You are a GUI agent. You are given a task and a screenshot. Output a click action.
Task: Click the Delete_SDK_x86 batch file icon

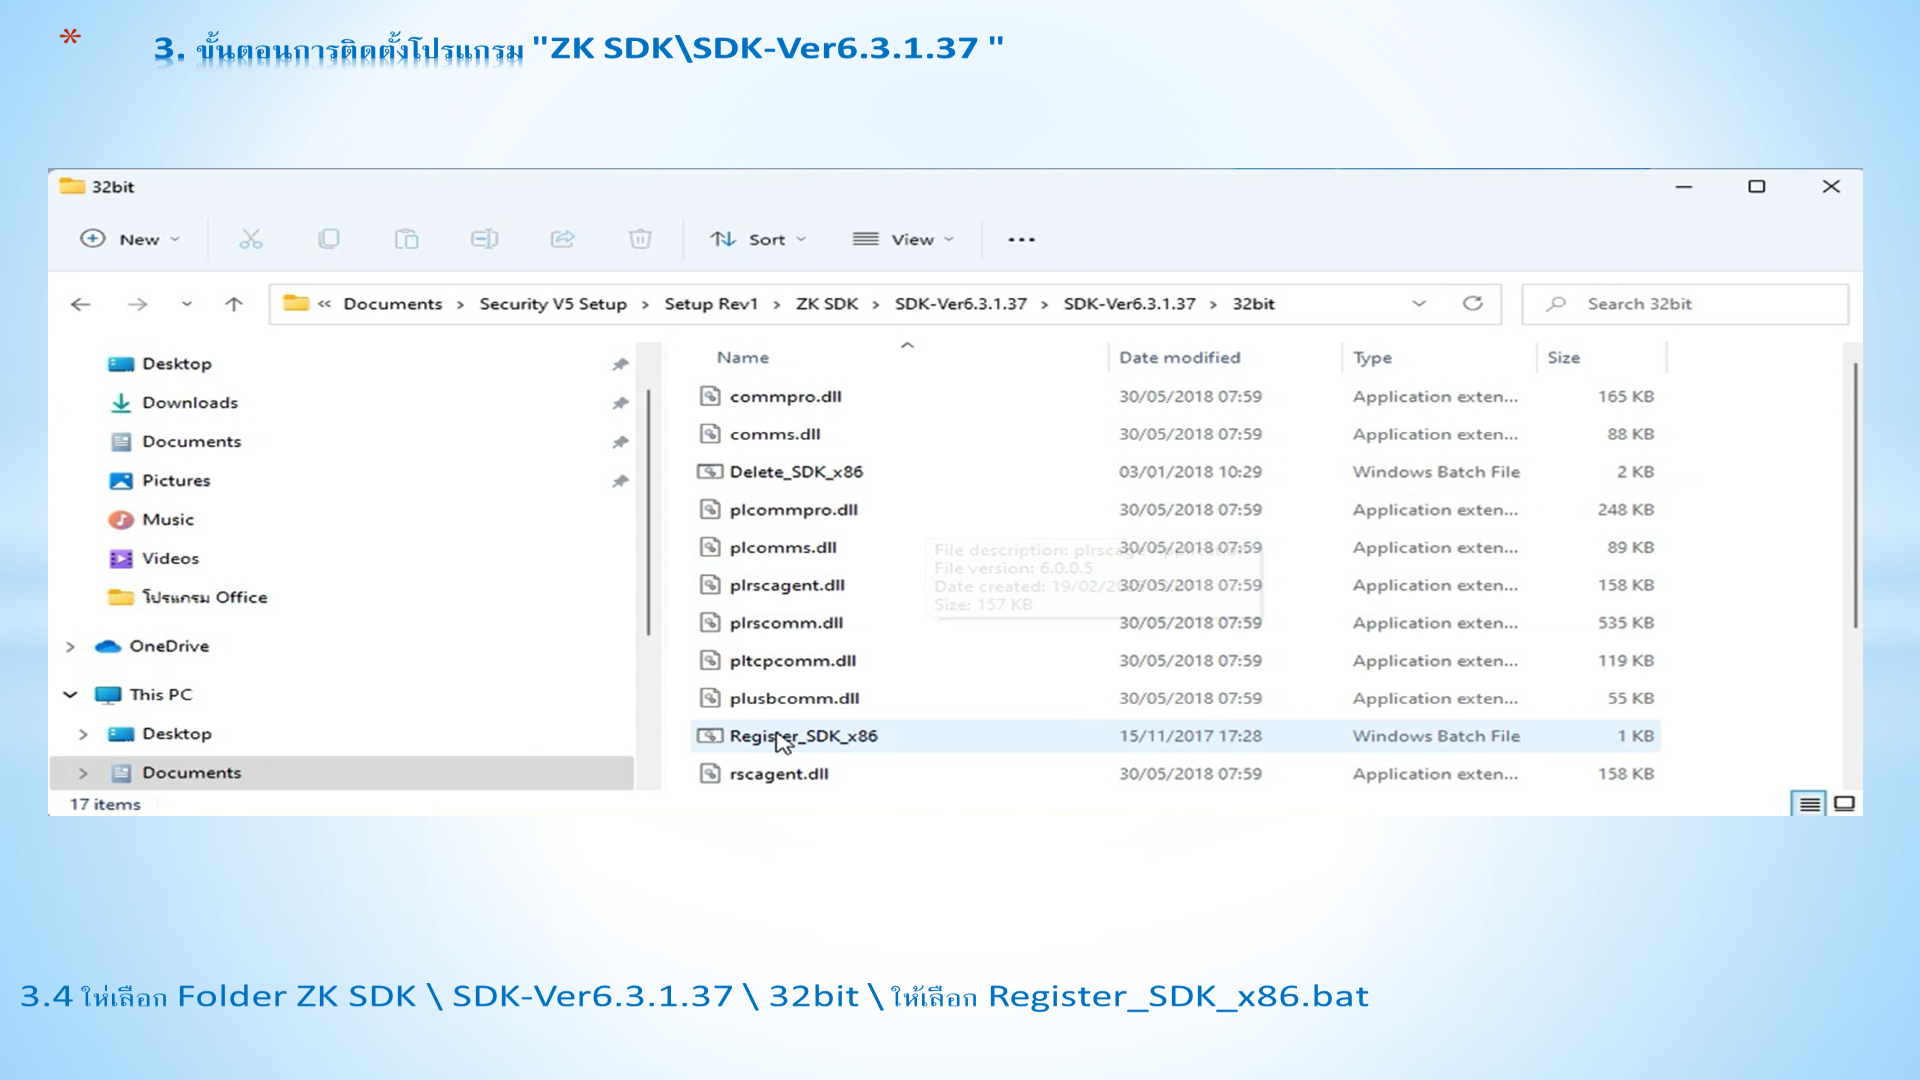click(710, 471)
